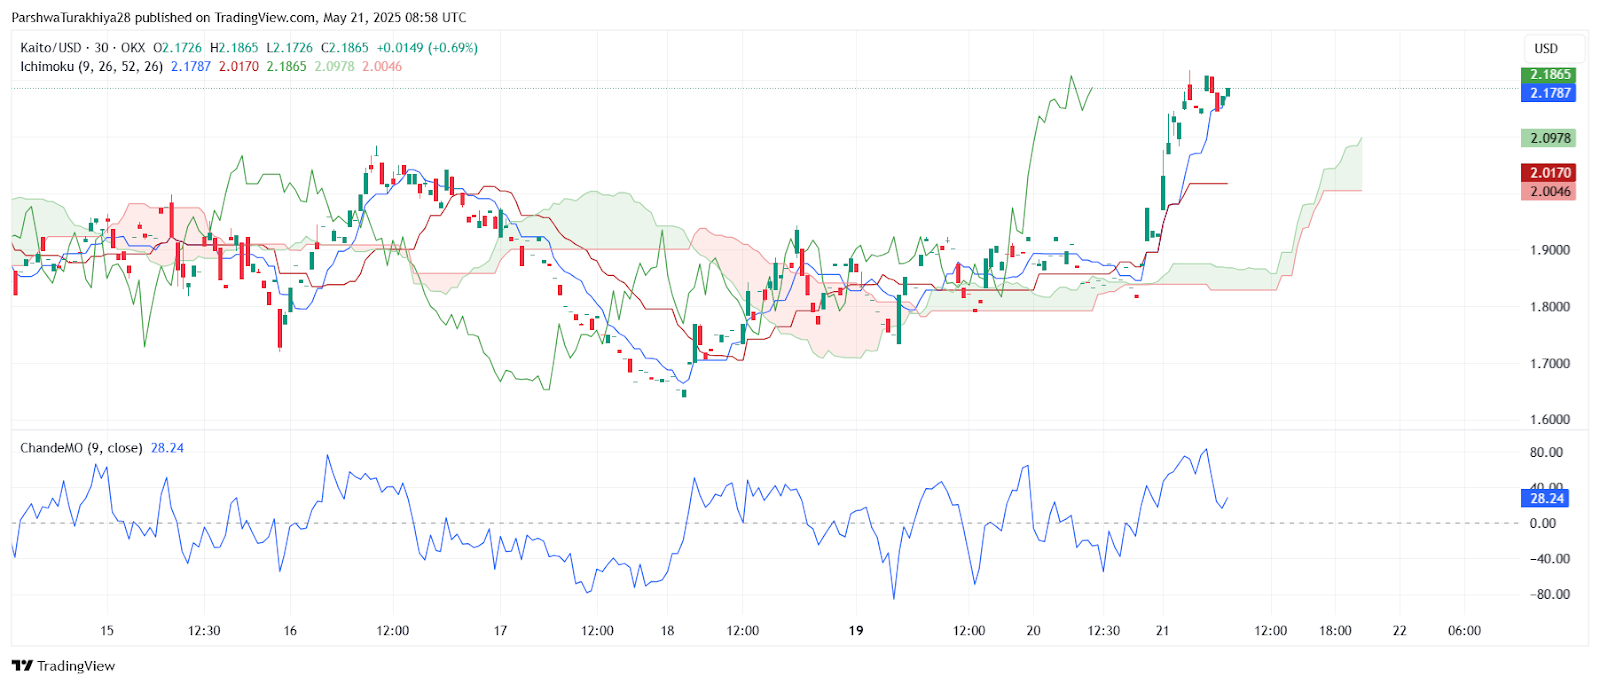Click the 80.00 level on oscillator scale
Image resolution: width=1600 pixels, height=685 pixels.
[1546, 452]
